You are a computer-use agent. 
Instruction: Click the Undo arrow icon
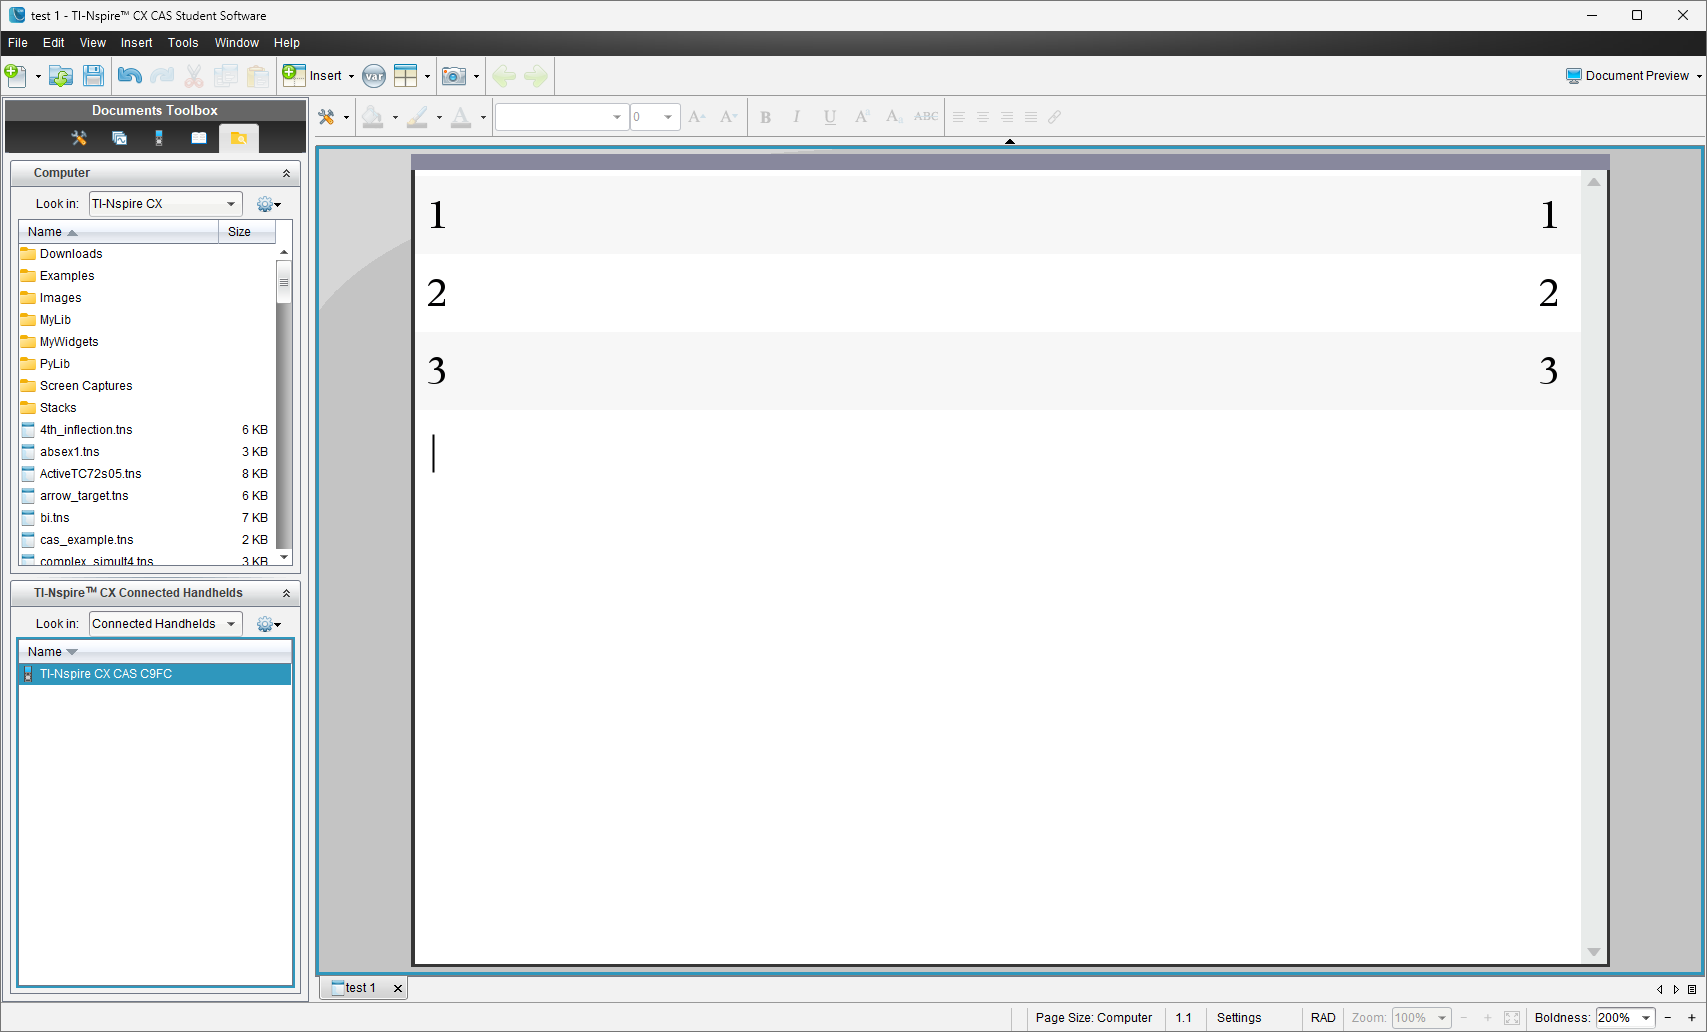pyautogui.click(x=129, y=76)
